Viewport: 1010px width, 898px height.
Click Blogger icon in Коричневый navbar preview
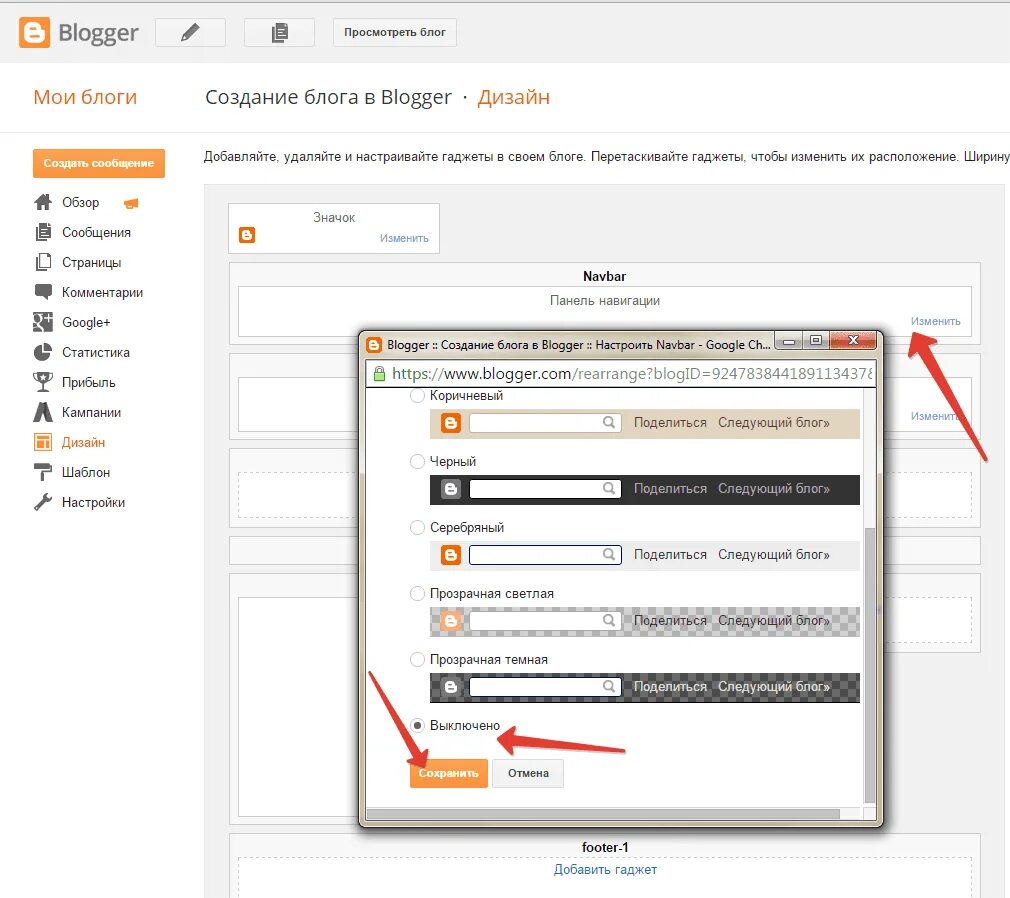click(x=451, y=423)
